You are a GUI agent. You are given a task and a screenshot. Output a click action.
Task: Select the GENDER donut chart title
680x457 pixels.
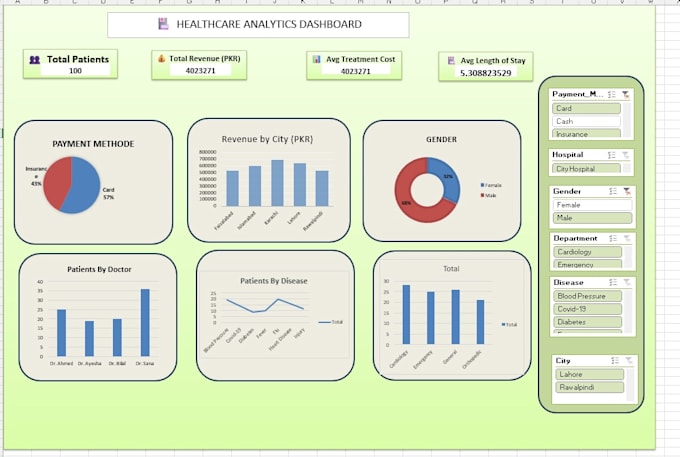pos(441,139)
